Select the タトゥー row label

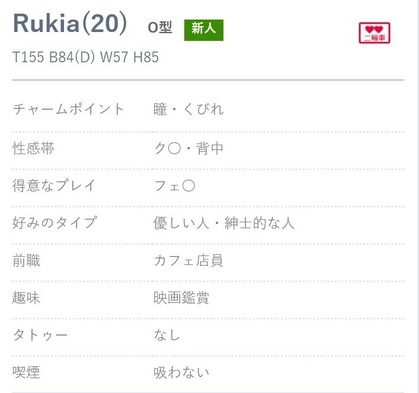tap(40, 335)
